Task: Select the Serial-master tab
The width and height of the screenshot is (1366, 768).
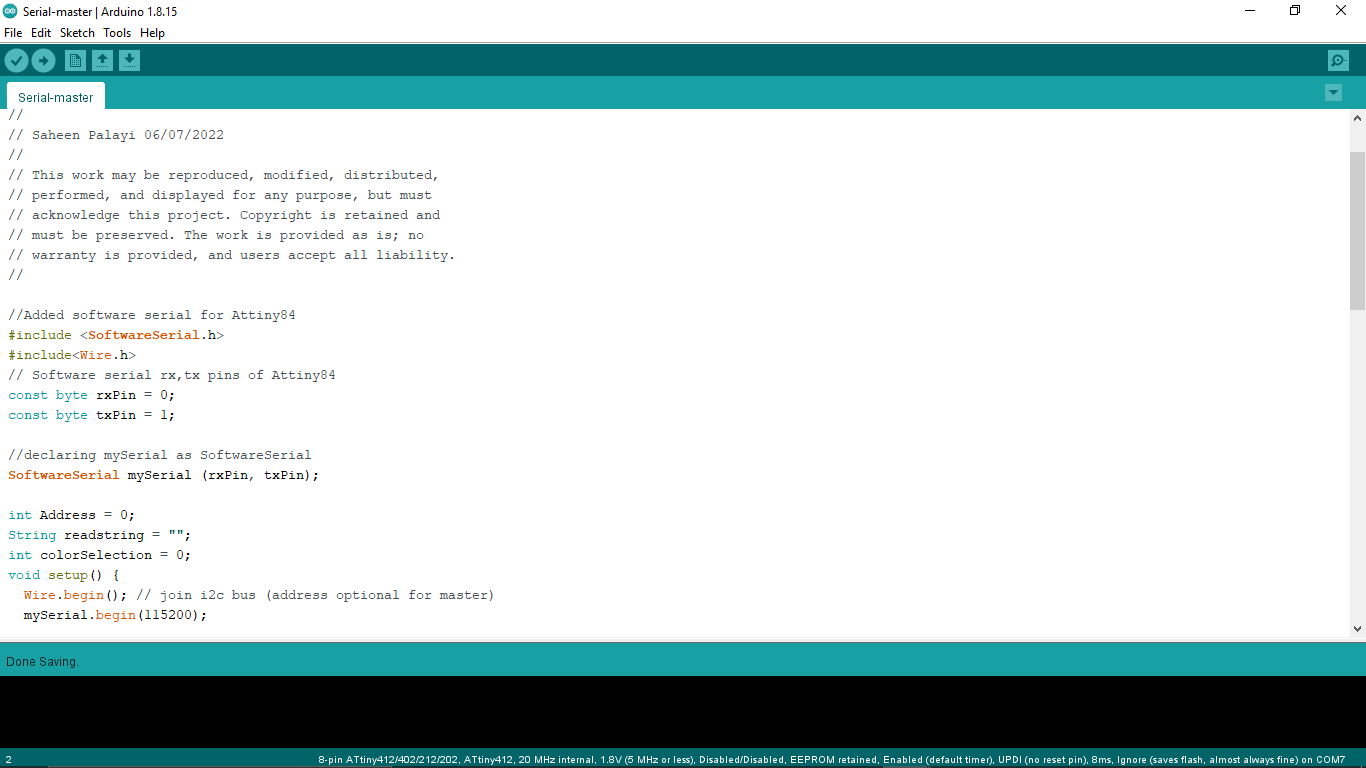Action: [x=56, y=97]
